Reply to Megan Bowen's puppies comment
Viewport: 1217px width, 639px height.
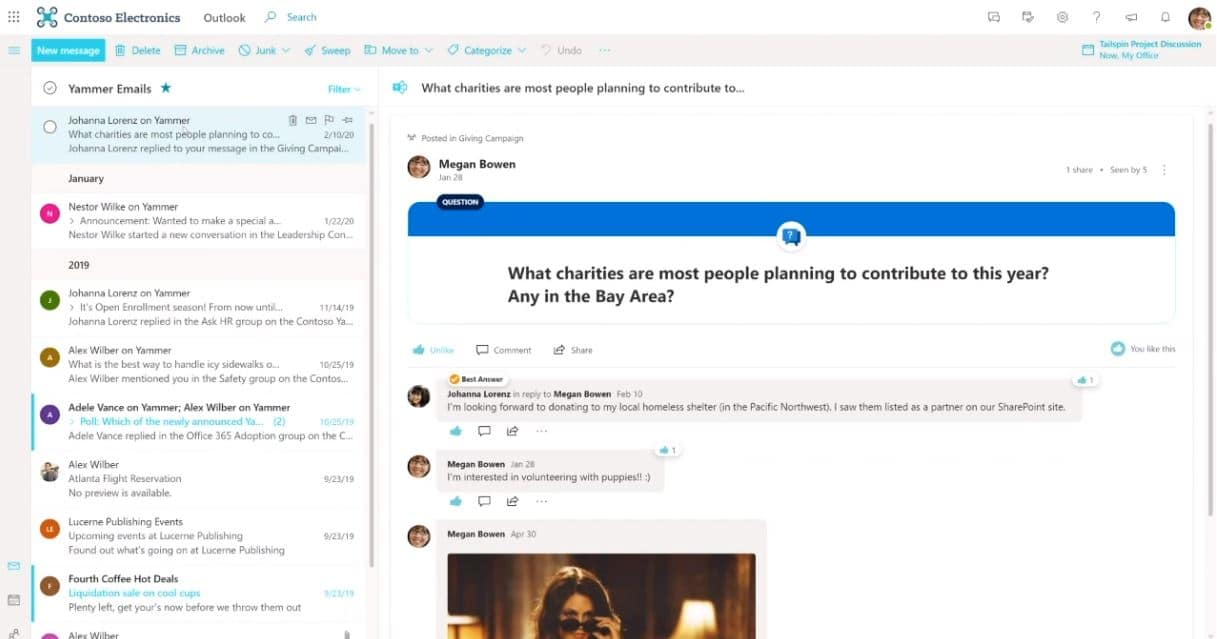[x=484, y=501]
